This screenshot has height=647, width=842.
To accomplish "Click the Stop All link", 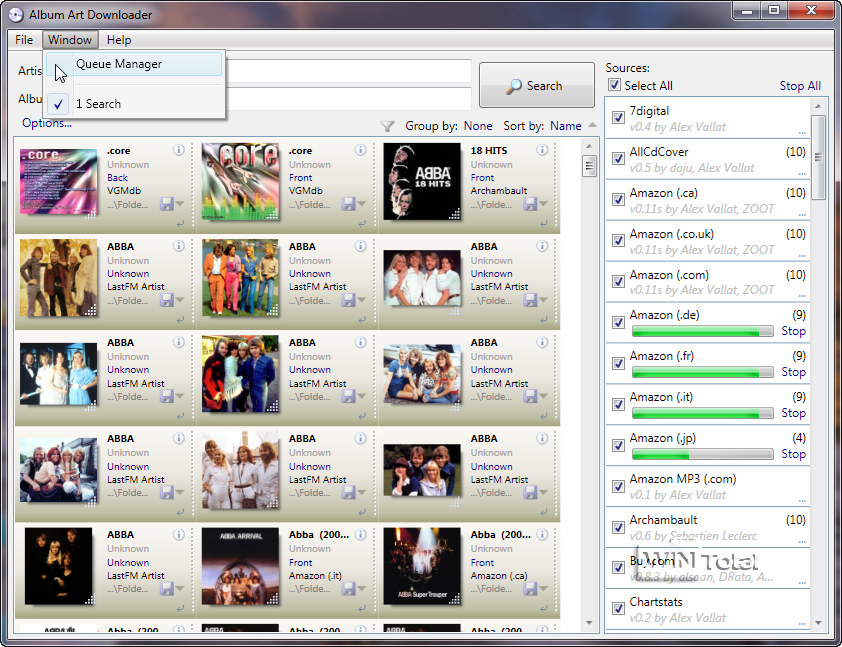I will [800, 86].
